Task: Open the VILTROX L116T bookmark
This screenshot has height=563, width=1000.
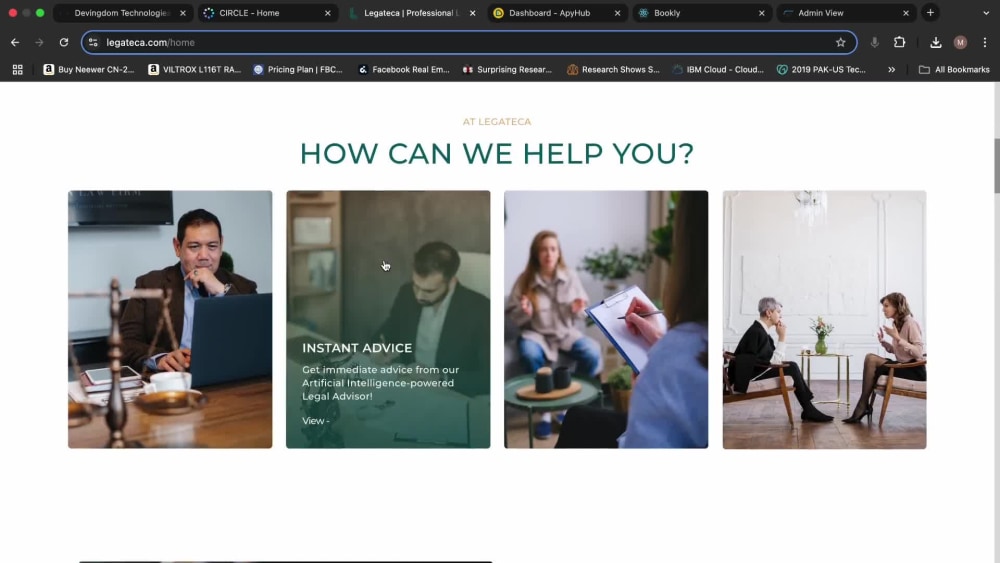Action: pyautogui.click(x=194, y=69)
